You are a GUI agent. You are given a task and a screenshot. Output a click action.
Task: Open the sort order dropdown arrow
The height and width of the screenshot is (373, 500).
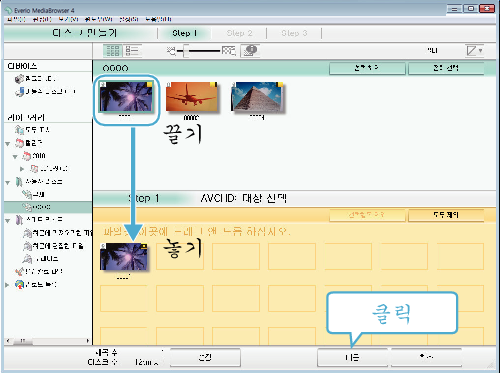[480, 51]
